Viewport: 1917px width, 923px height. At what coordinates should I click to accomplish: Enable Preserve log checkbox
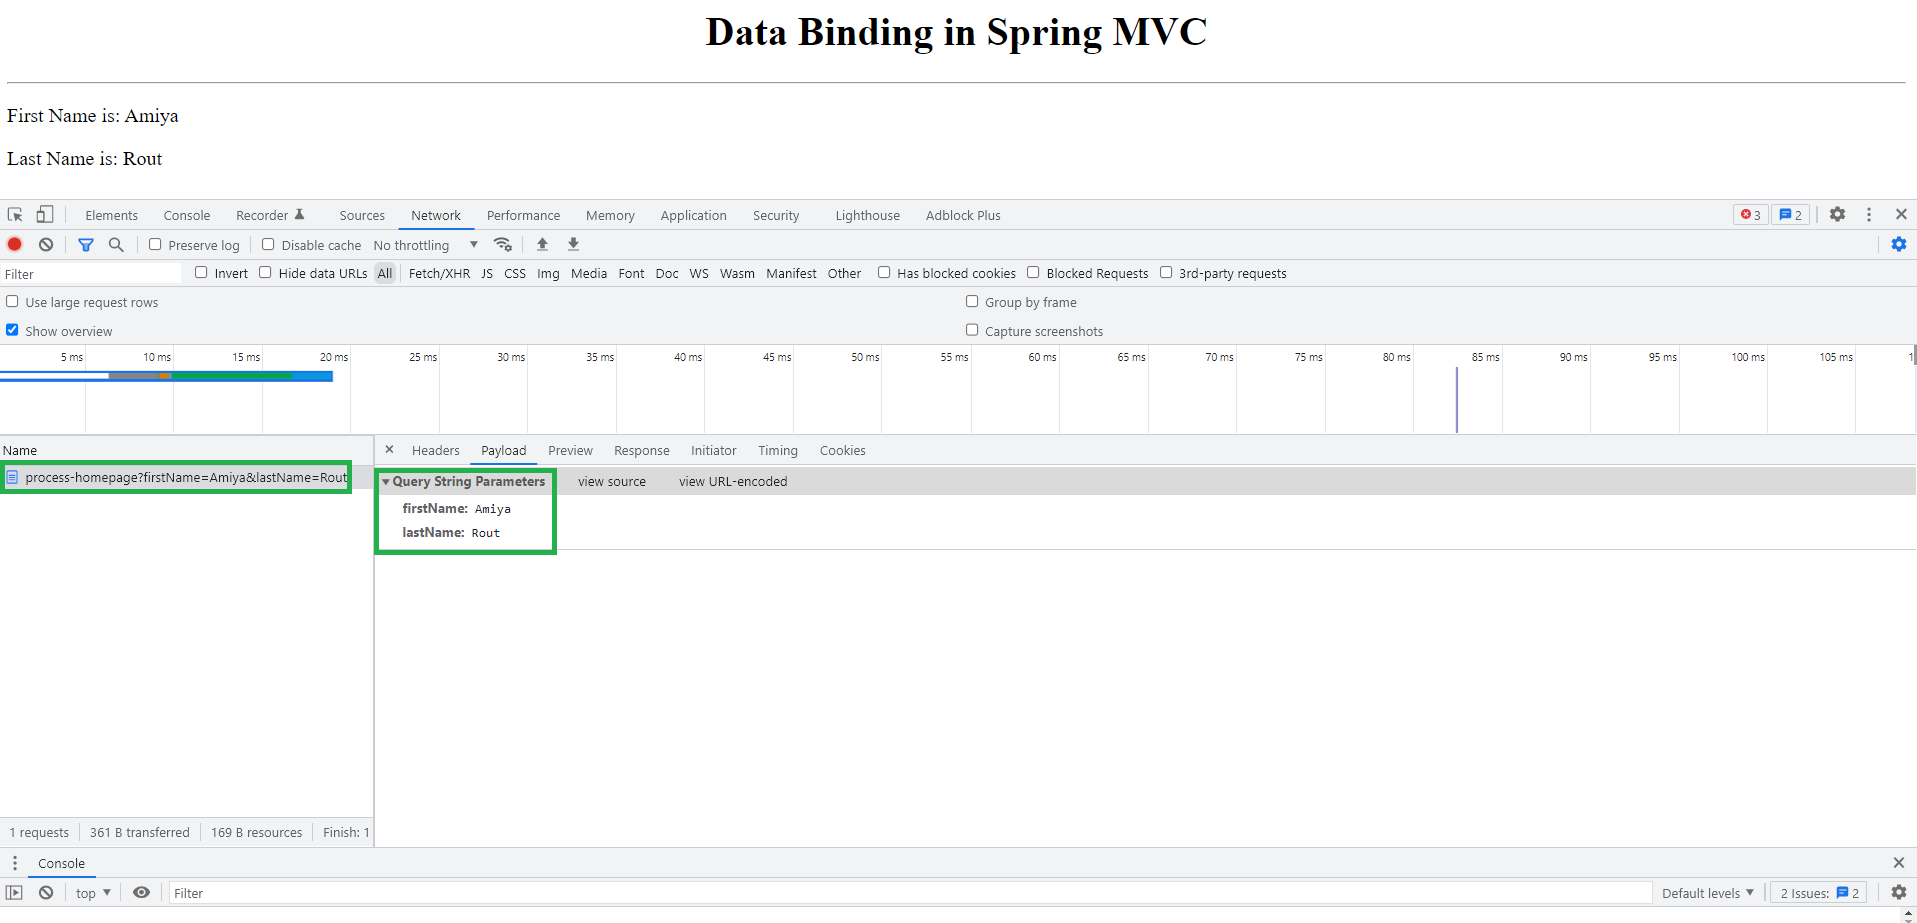click(x=155, y=244)
